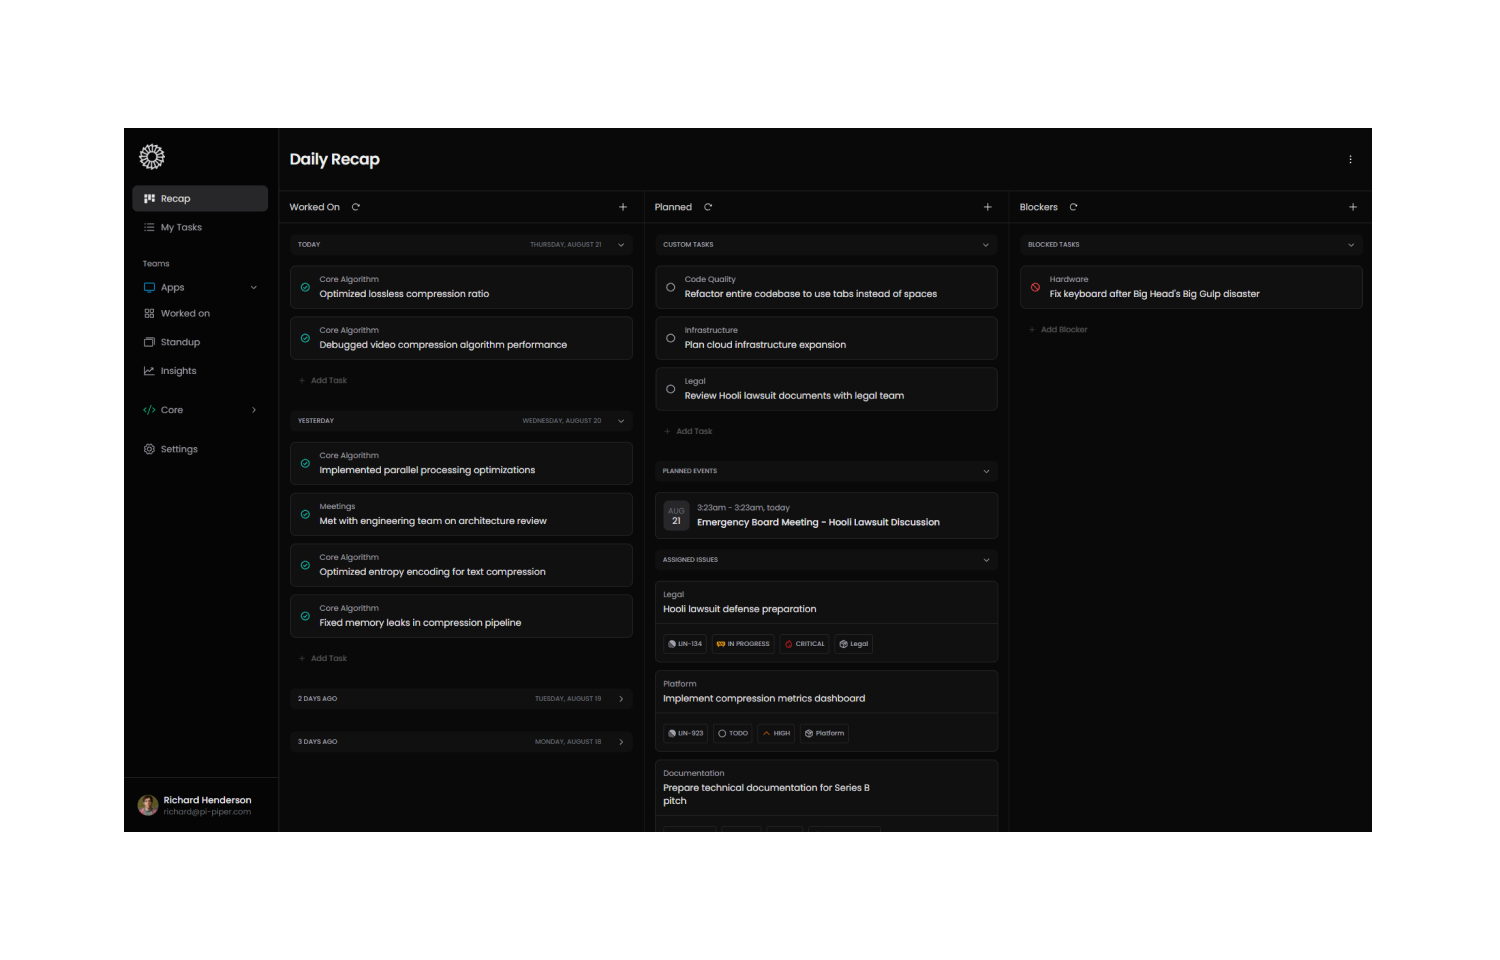Refresh the Worked On column
This screenshot has width=1500, height=960.
tap(355, 206)
